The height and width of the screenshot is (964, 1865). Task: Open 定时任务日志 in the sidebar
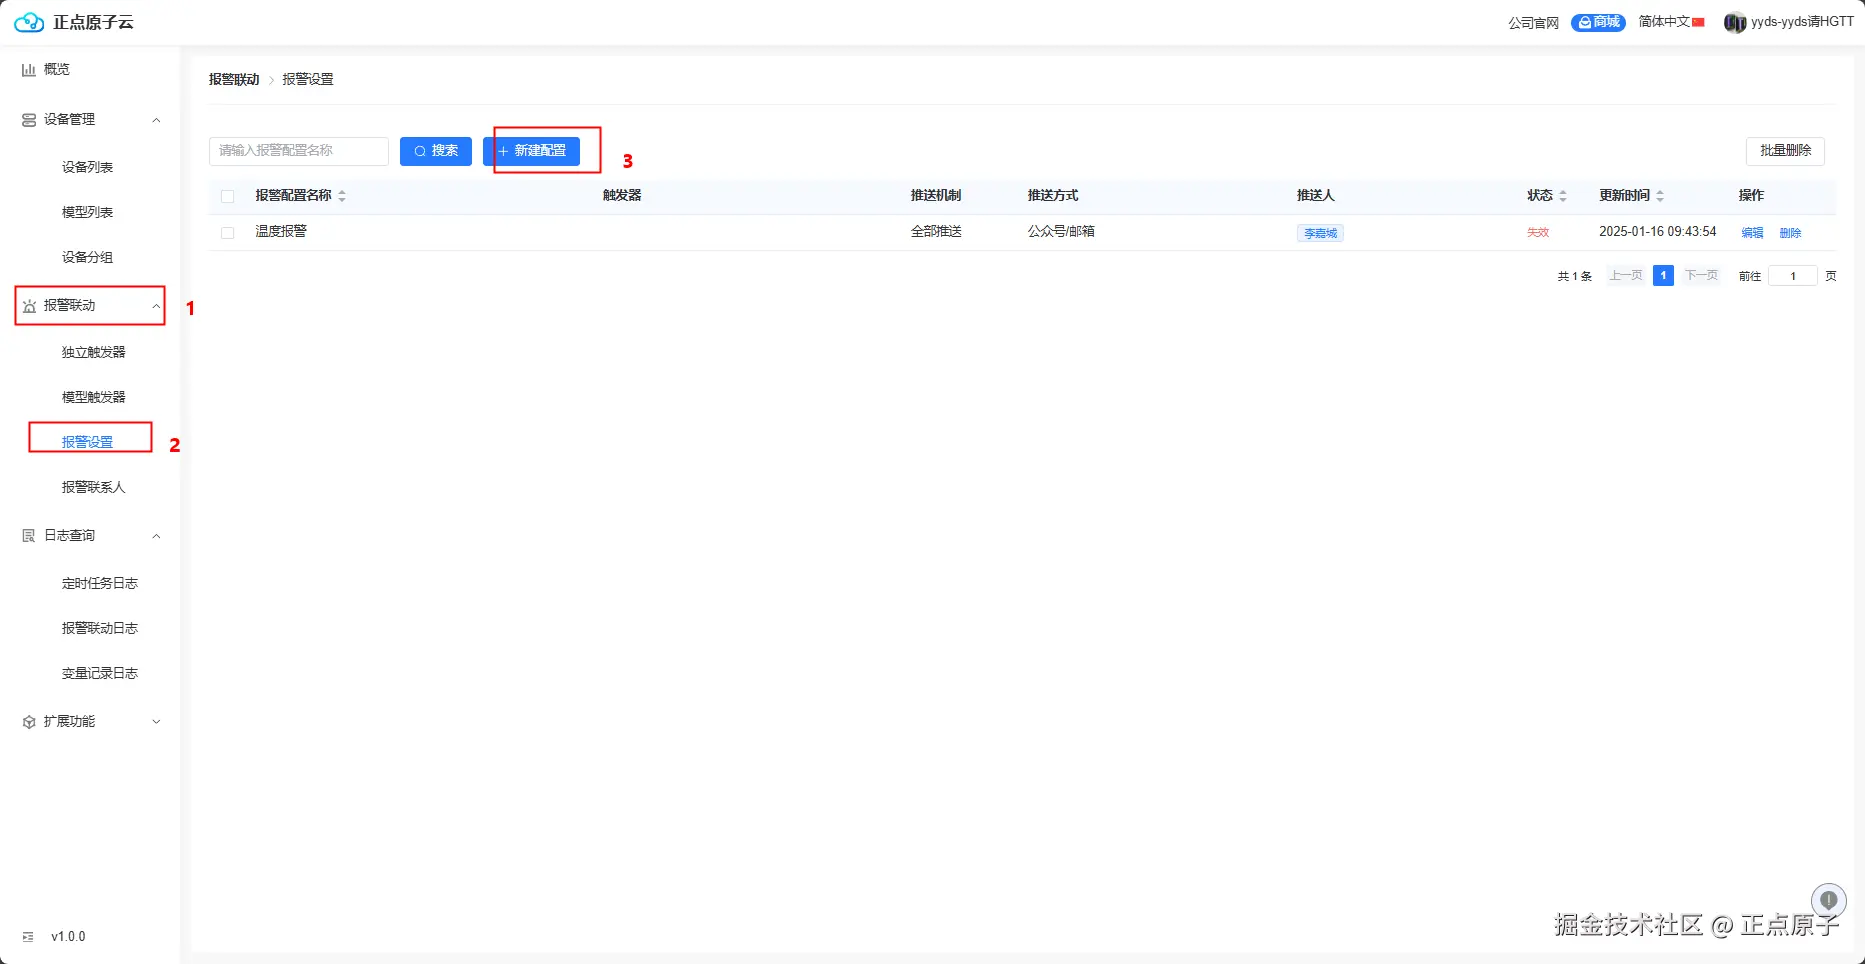tap(100, 584)
